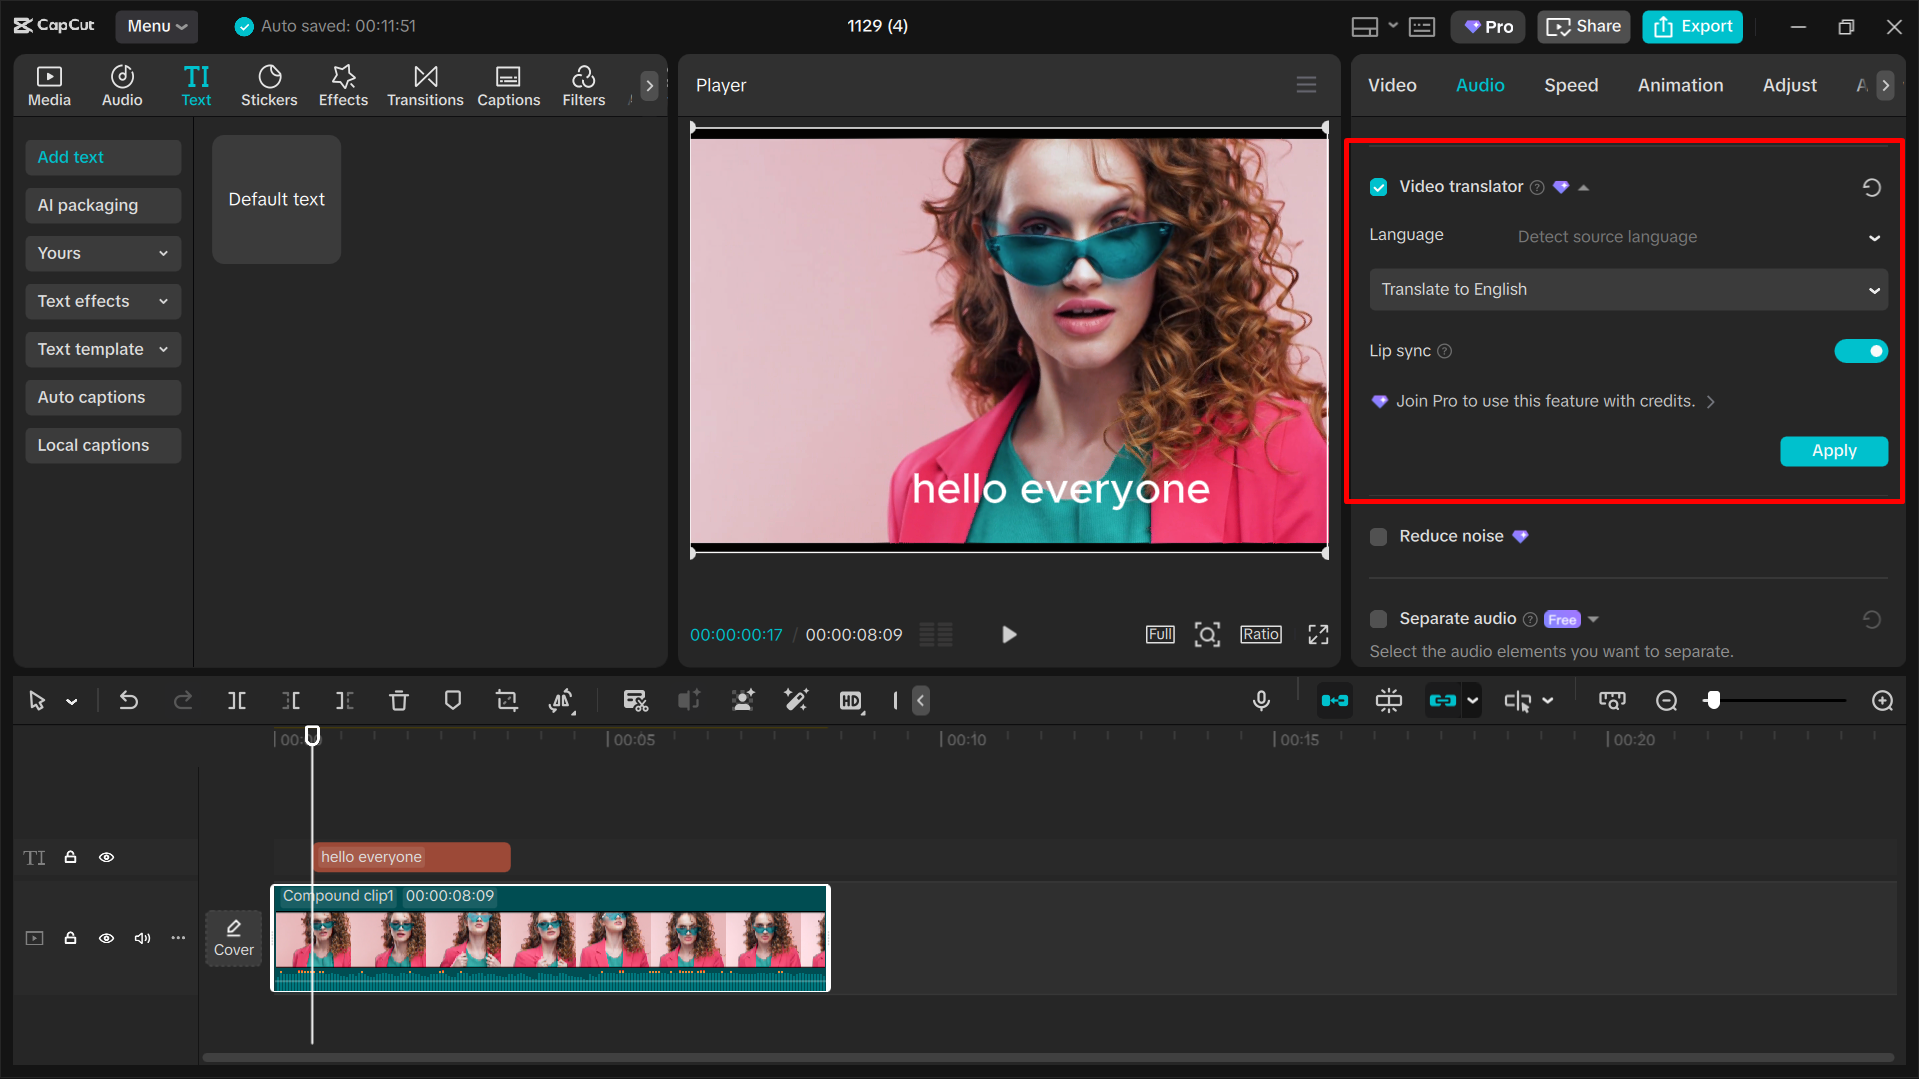This screenshot has width=1919, height=1079.
Task: Open the Stickers panel
Action: click(269, 85)
